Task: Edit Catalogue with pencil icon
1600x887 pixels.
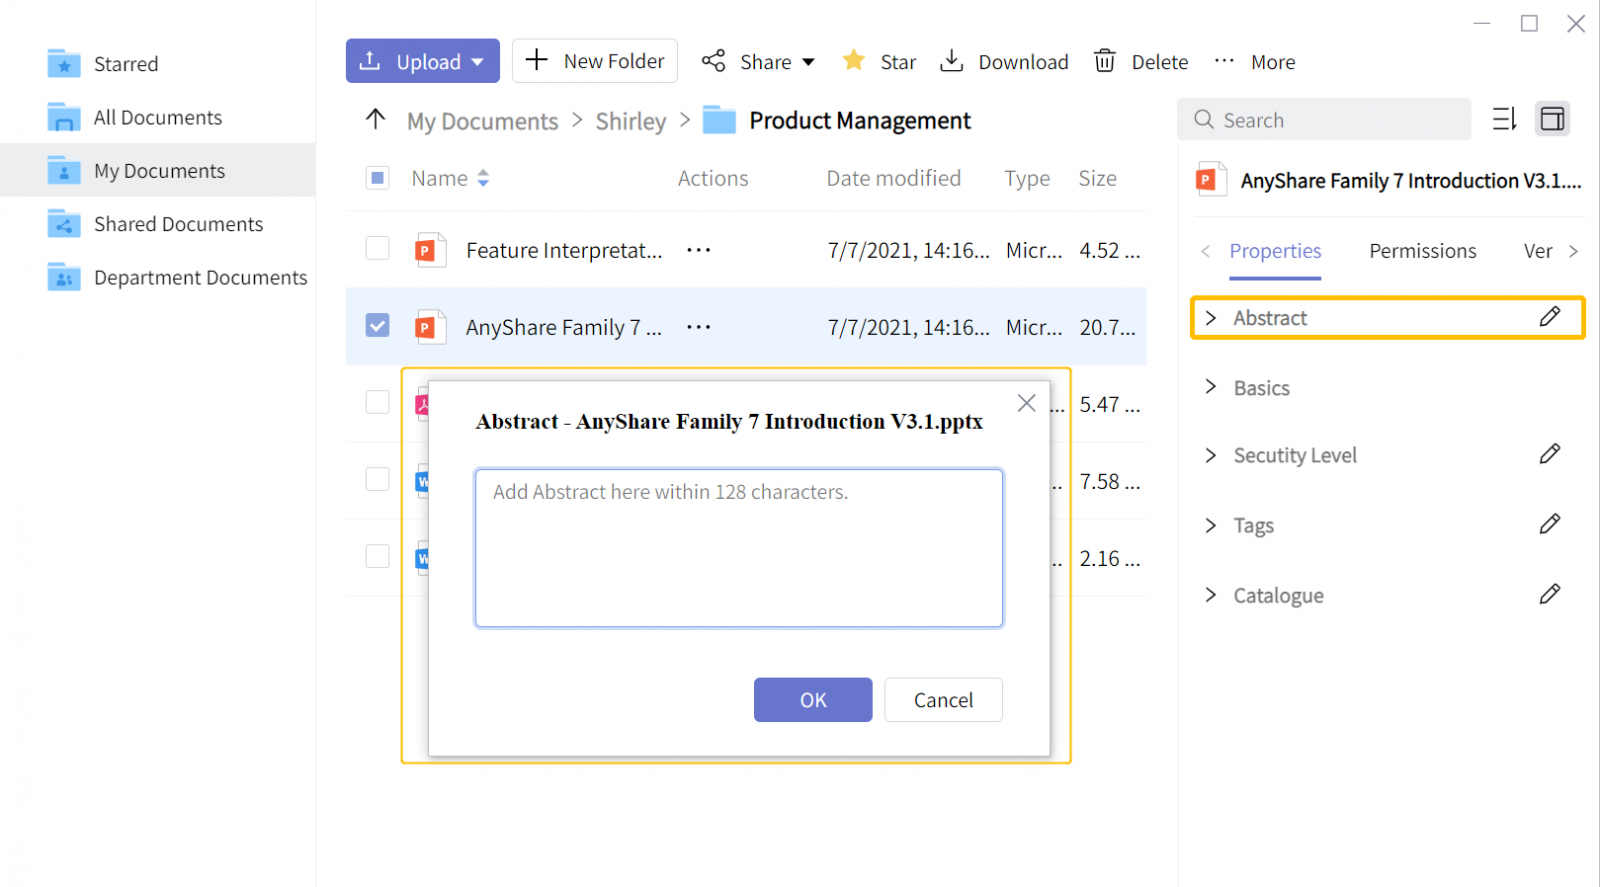Action: point(1550,594)
